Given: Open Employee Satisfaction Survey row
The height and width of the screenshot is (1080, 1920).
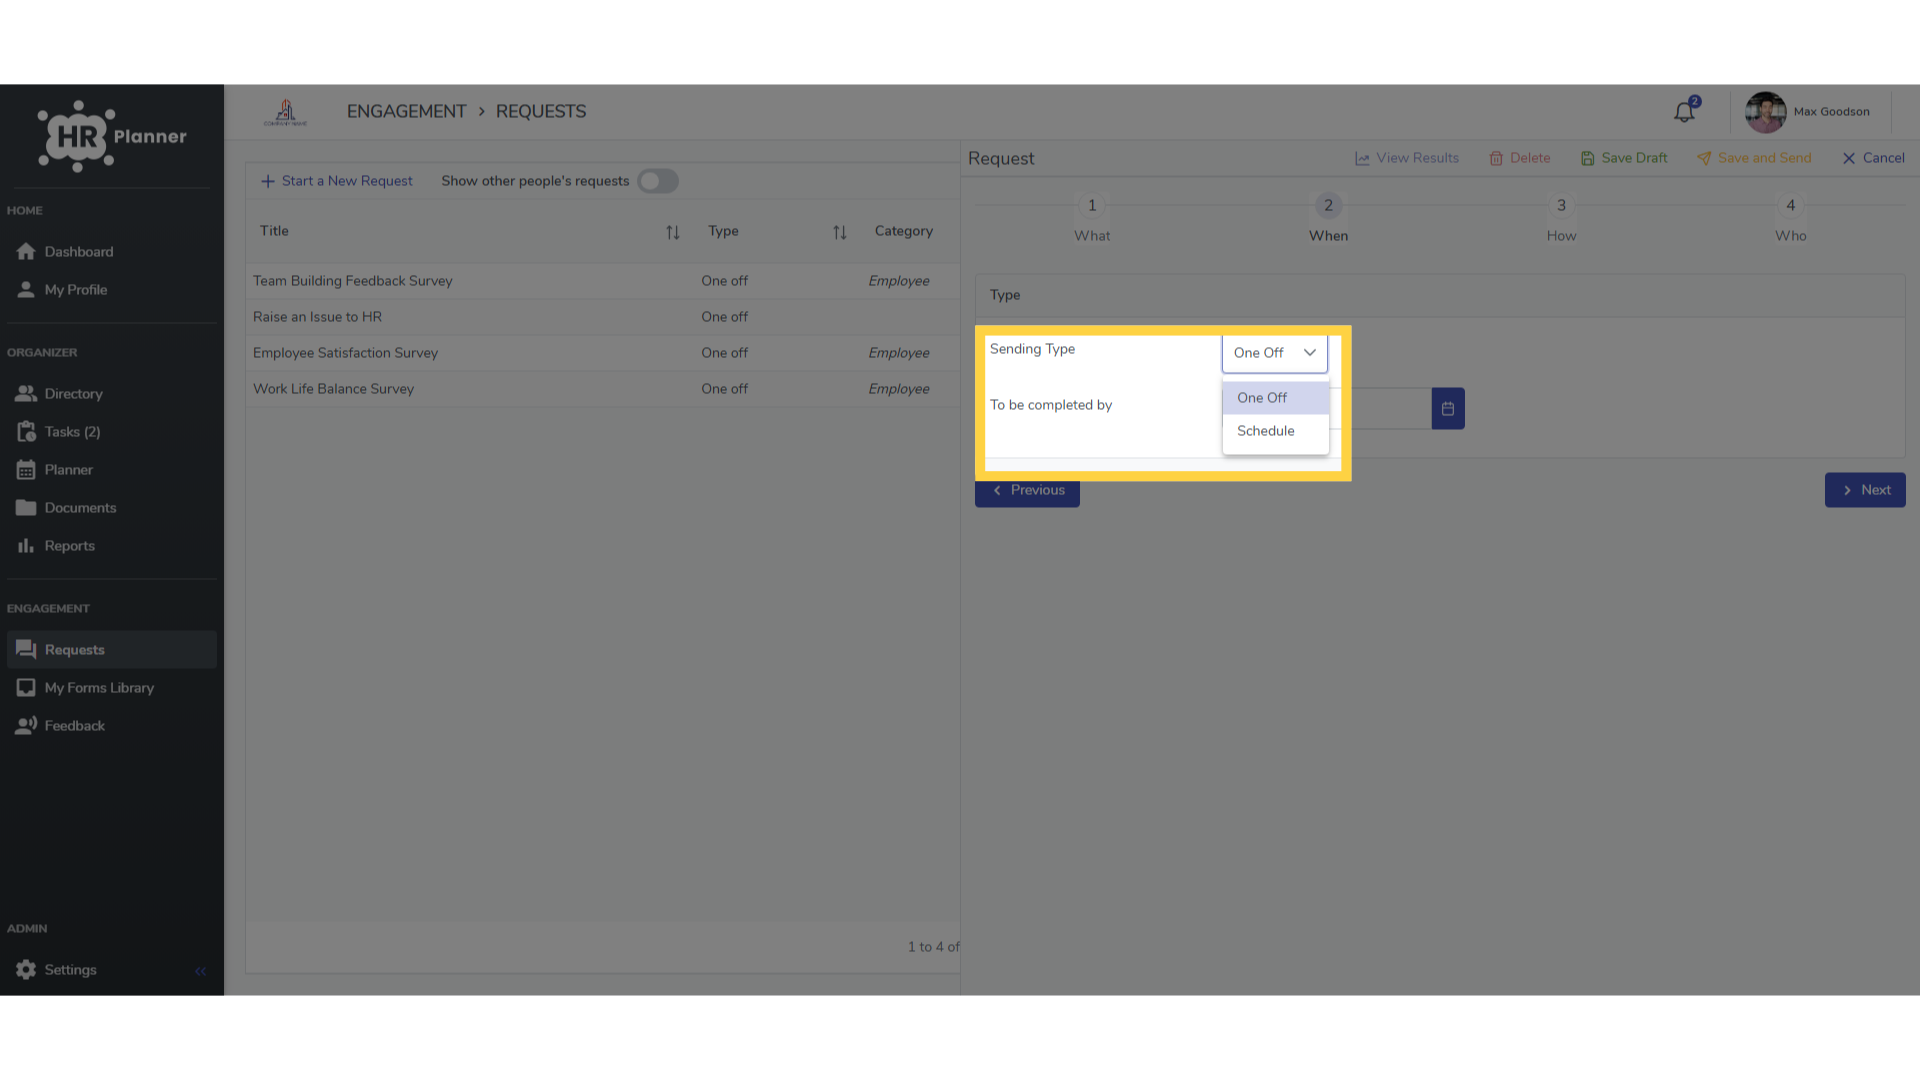Looking at the screenshot, I should (x=603, y=353).
